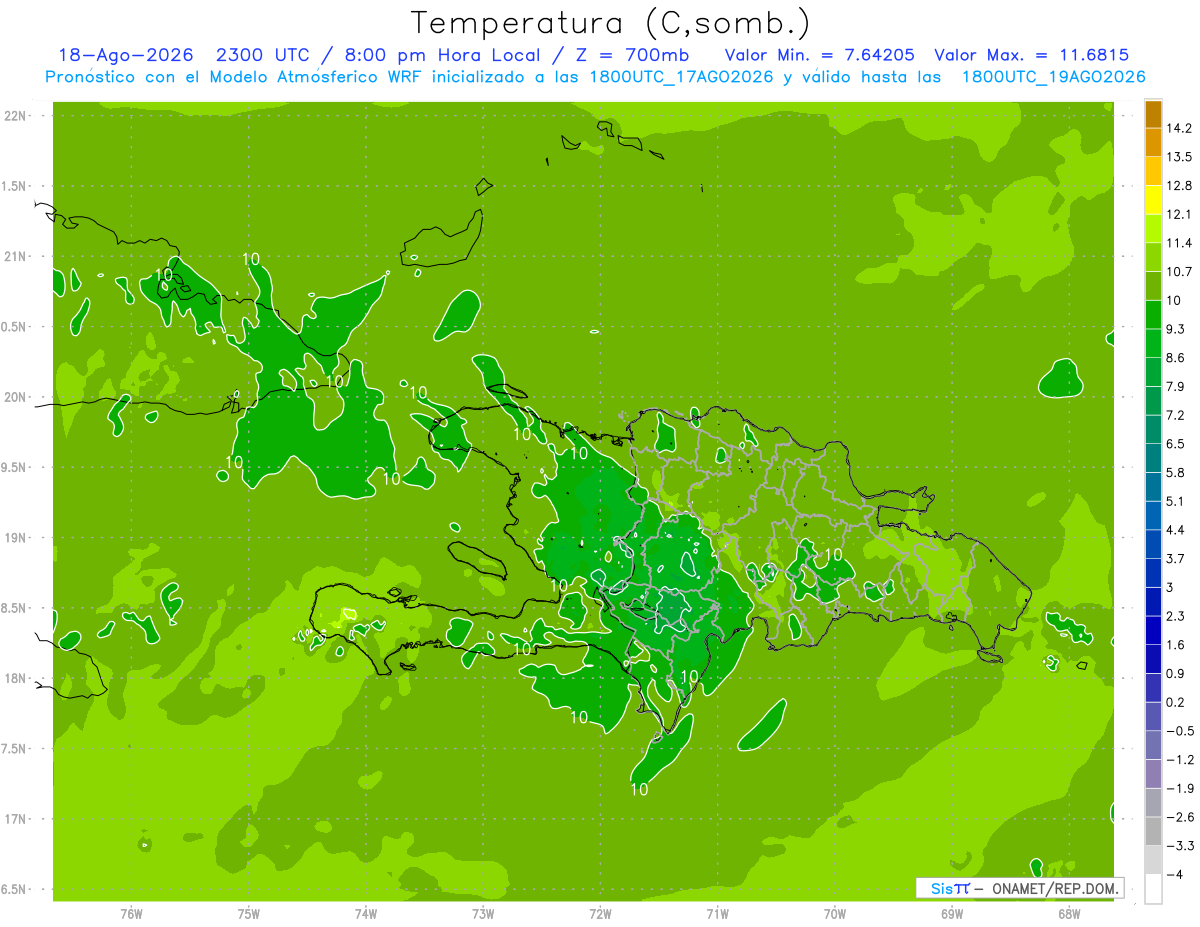The width and height of the screenshot is (1200, 927).
Task: Click the "1.6" color scale label
Action: point(1176,644)
